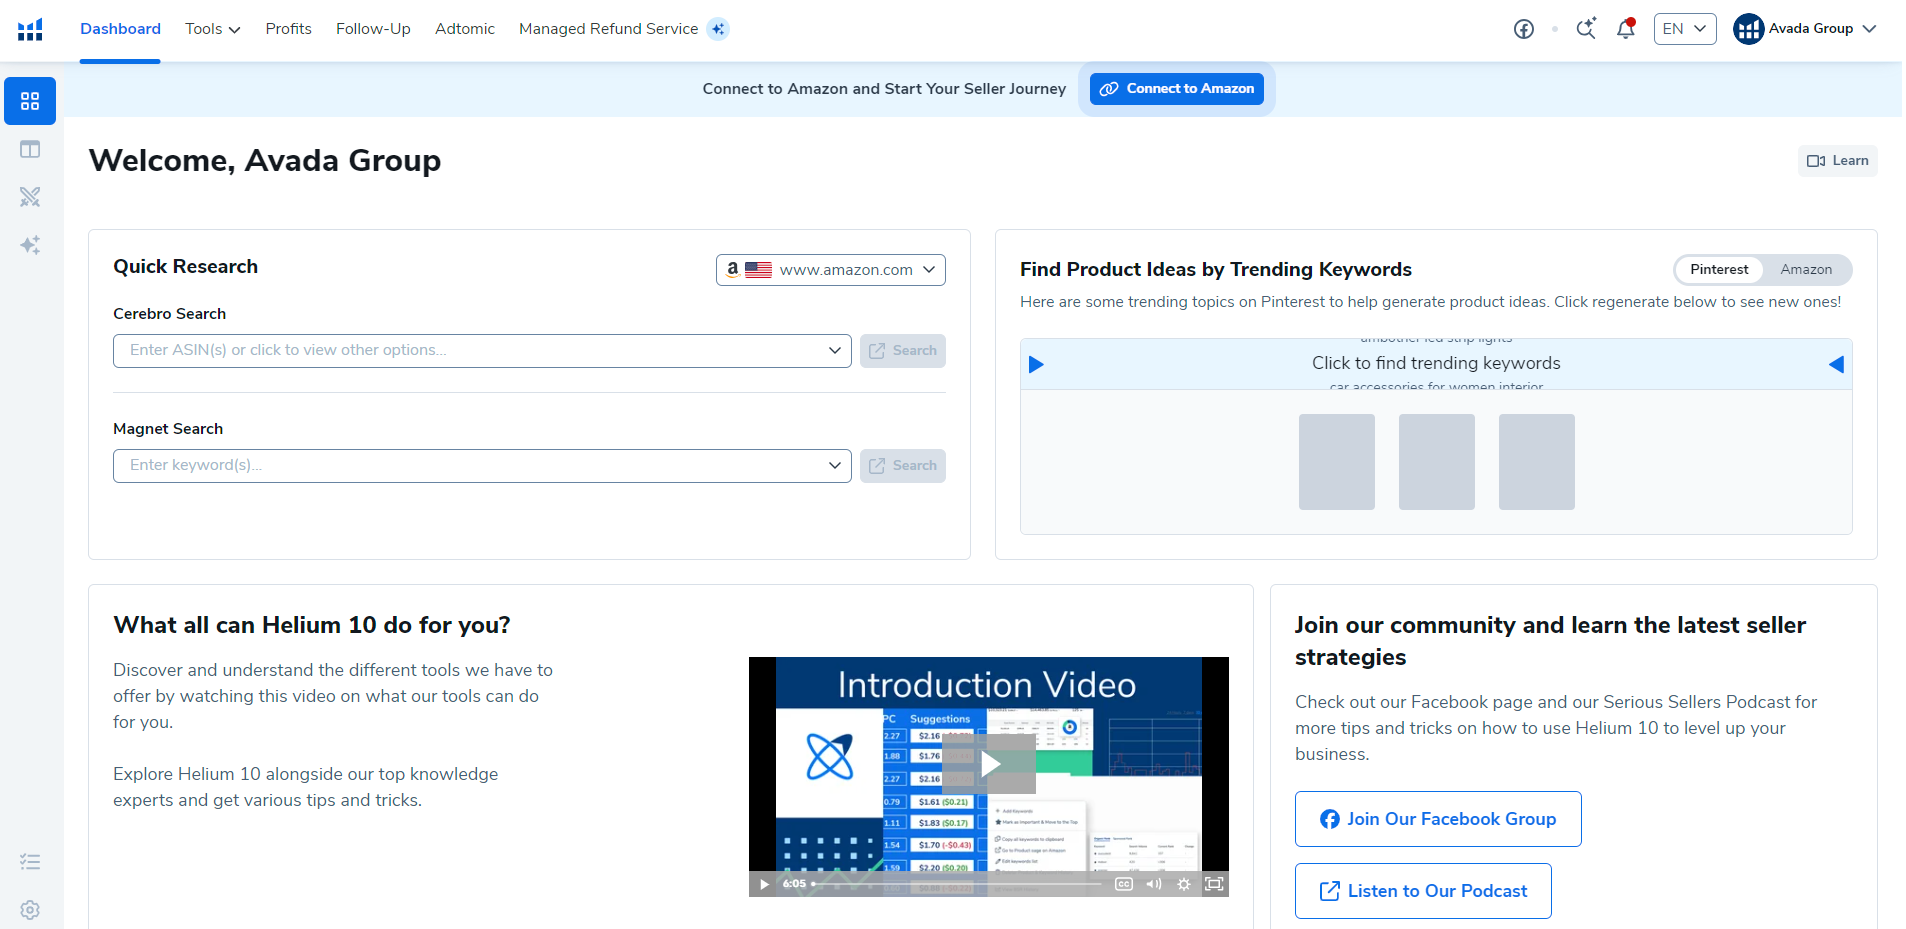Click the Cerebro Search button
This screenshot has width=1906, height=929.
903,351
